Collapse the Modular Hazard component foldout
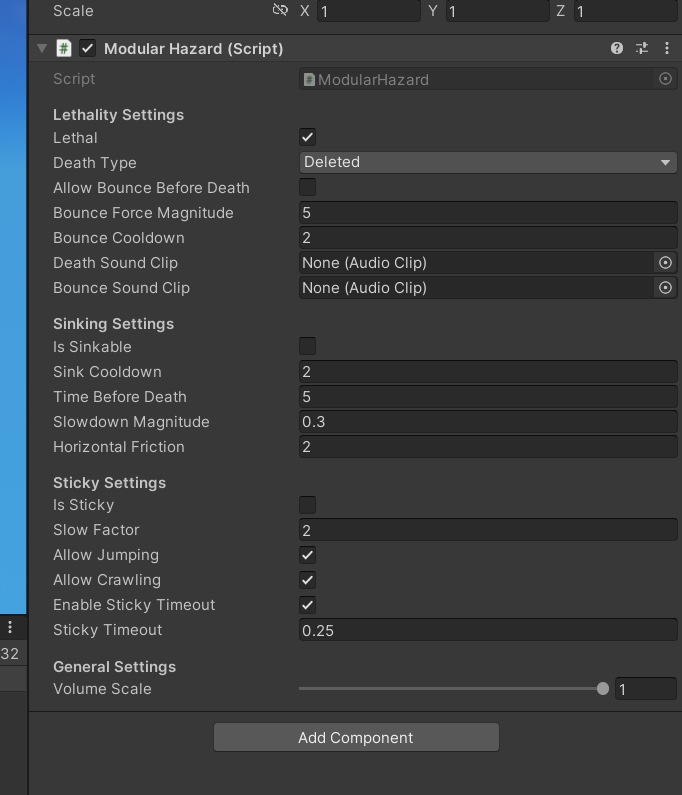The image size is (682, 795). pyautogui.click(x=42, y=49)
